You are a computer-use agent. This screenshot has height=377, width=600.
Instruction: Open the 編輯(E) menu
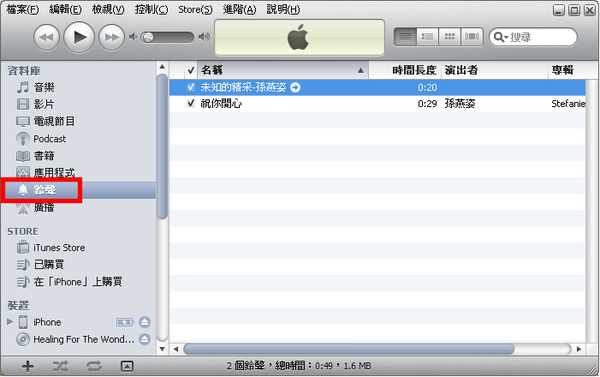click(x=65, y=10)
